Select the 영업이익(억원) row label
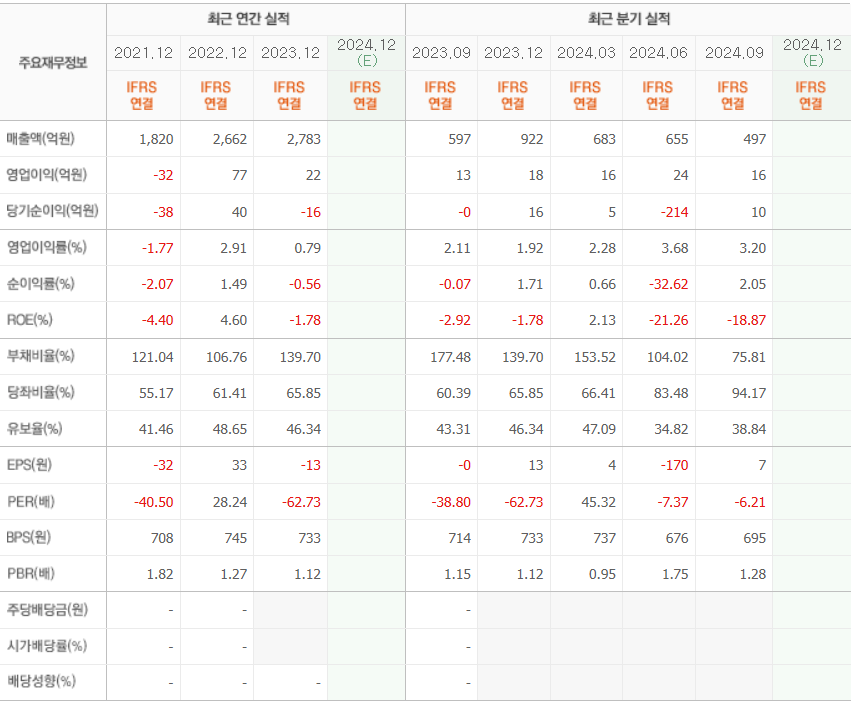 pos(47,175)
